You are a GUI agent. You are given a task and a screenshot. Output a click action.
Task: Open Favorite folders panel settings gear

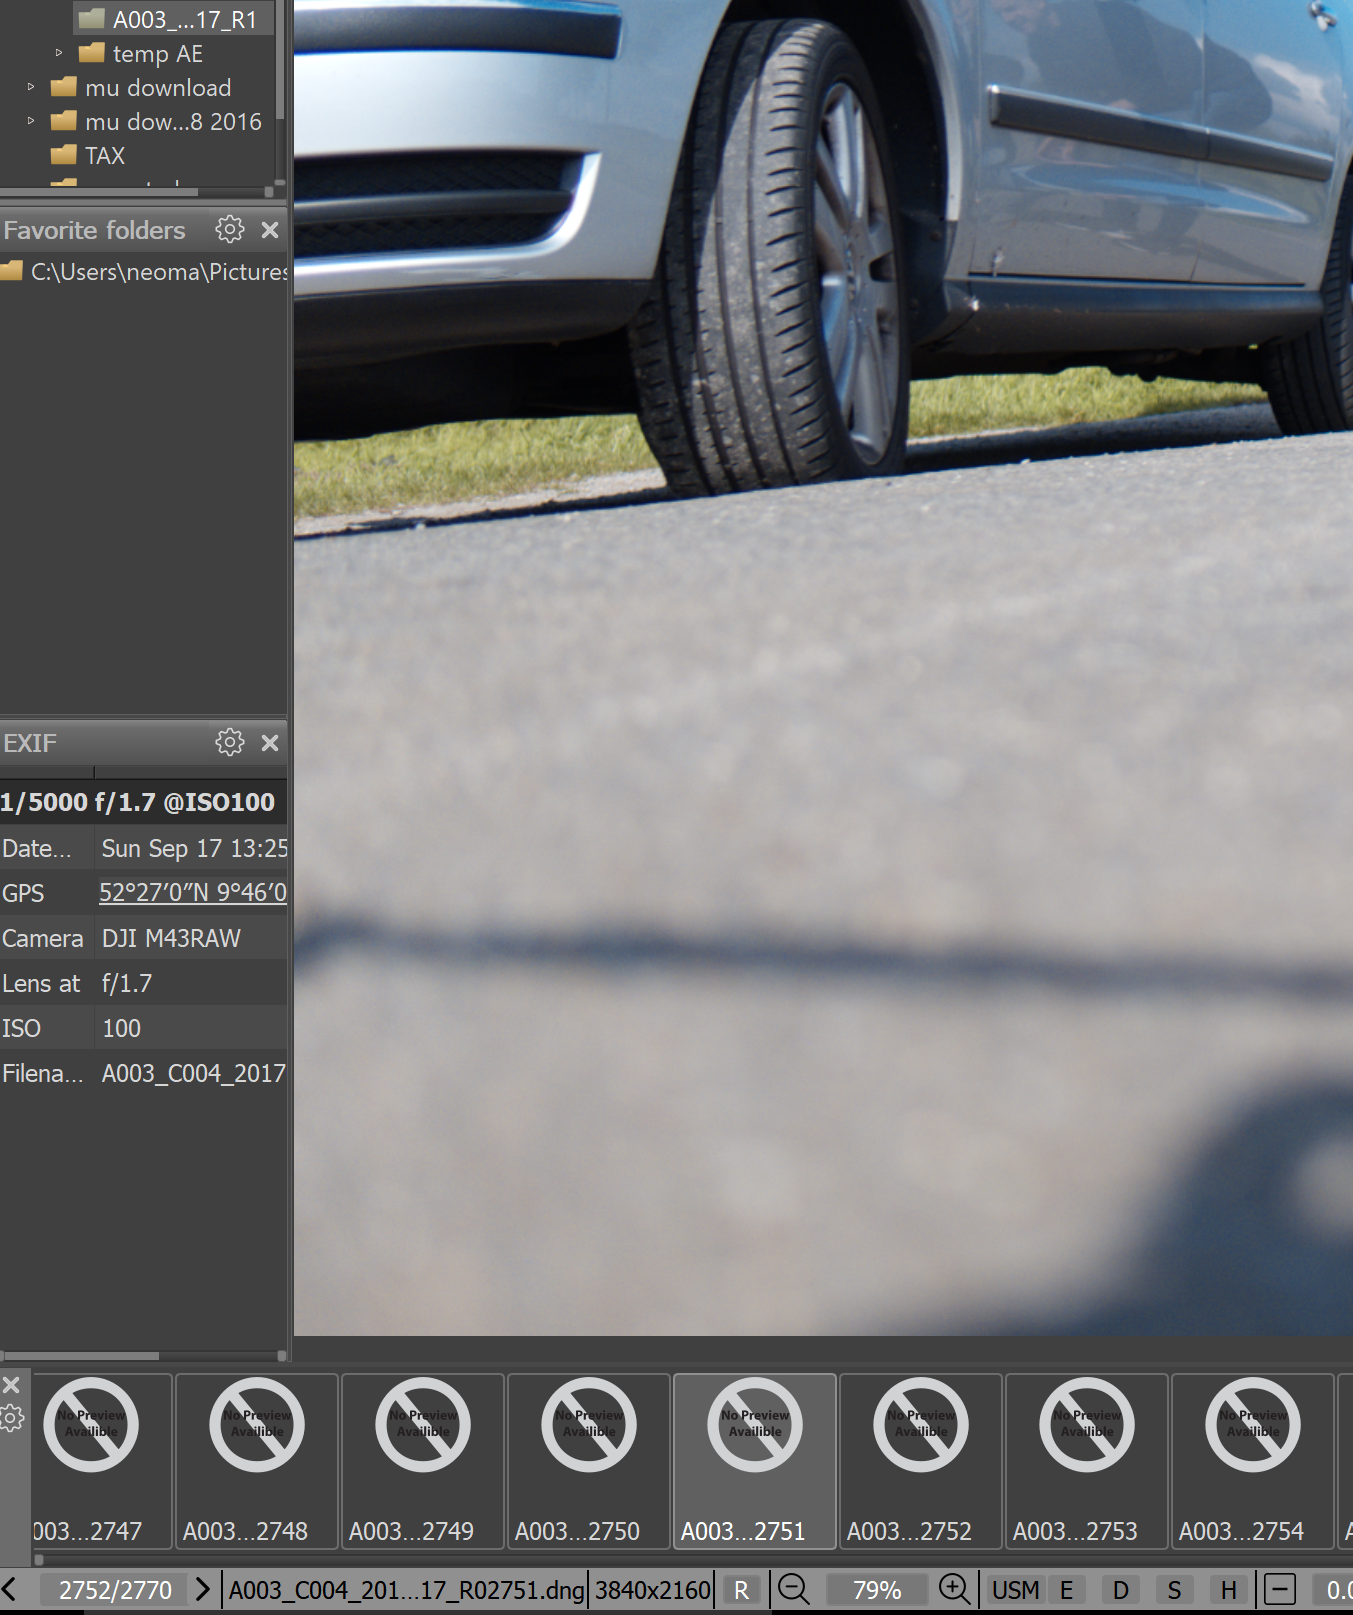point(229,230)
